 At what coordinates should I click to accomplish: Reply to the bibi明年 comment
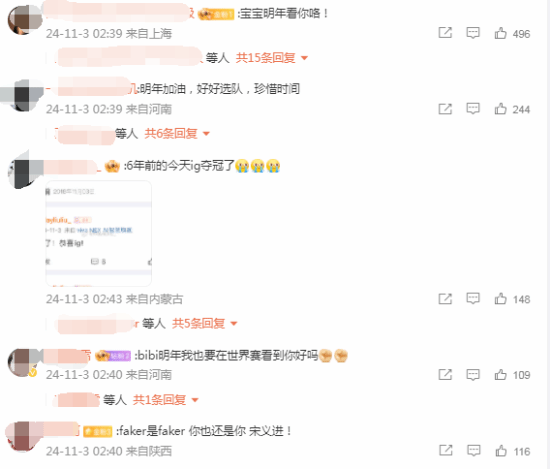pyautogui.click(x=473, y=375)
